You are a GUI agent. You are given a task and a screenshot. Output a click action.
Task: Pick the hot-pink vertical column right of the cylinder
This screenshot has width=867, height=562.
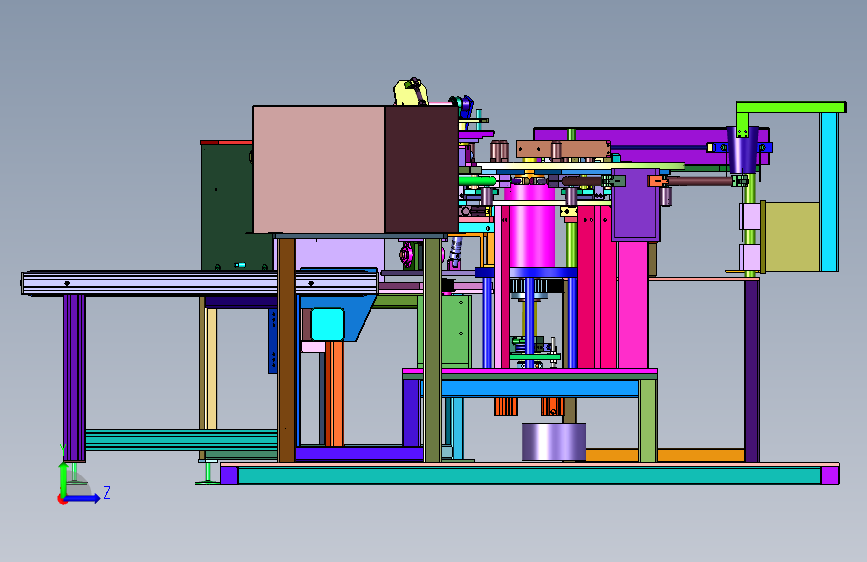633,305
